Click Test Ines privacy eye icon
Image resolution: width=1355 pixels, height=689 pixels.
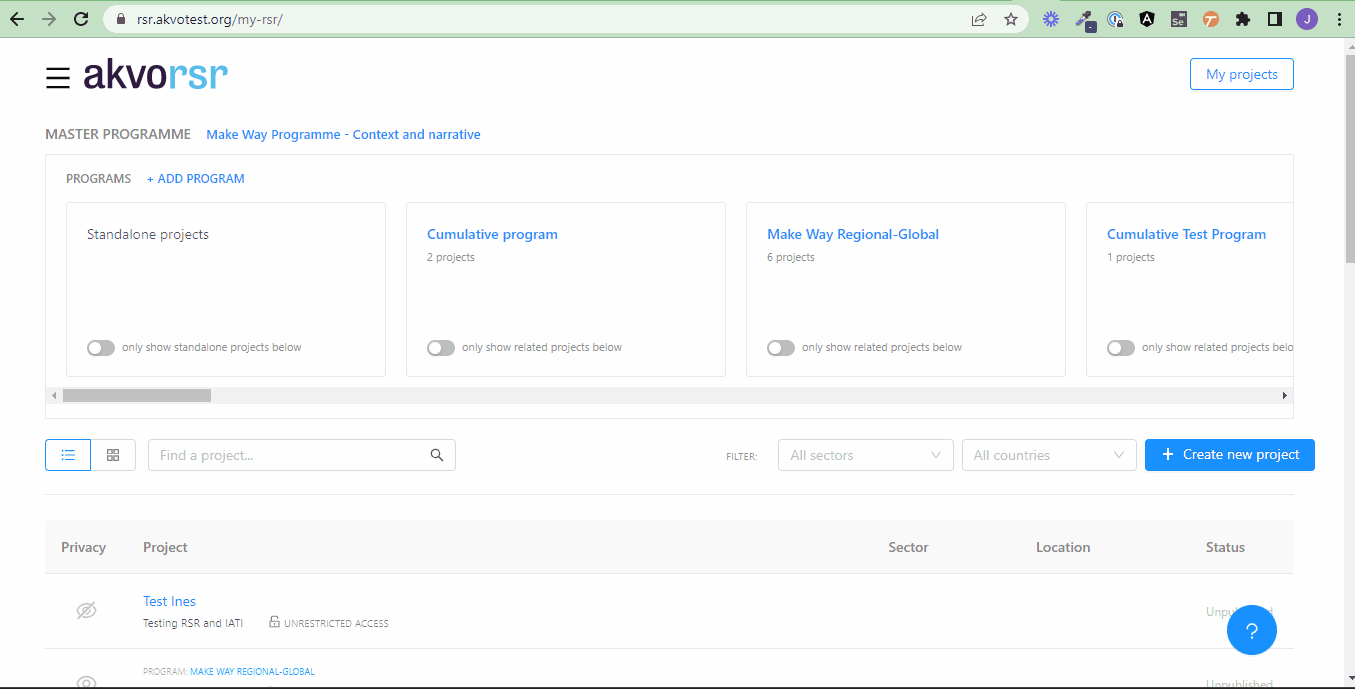coord(87,611)
